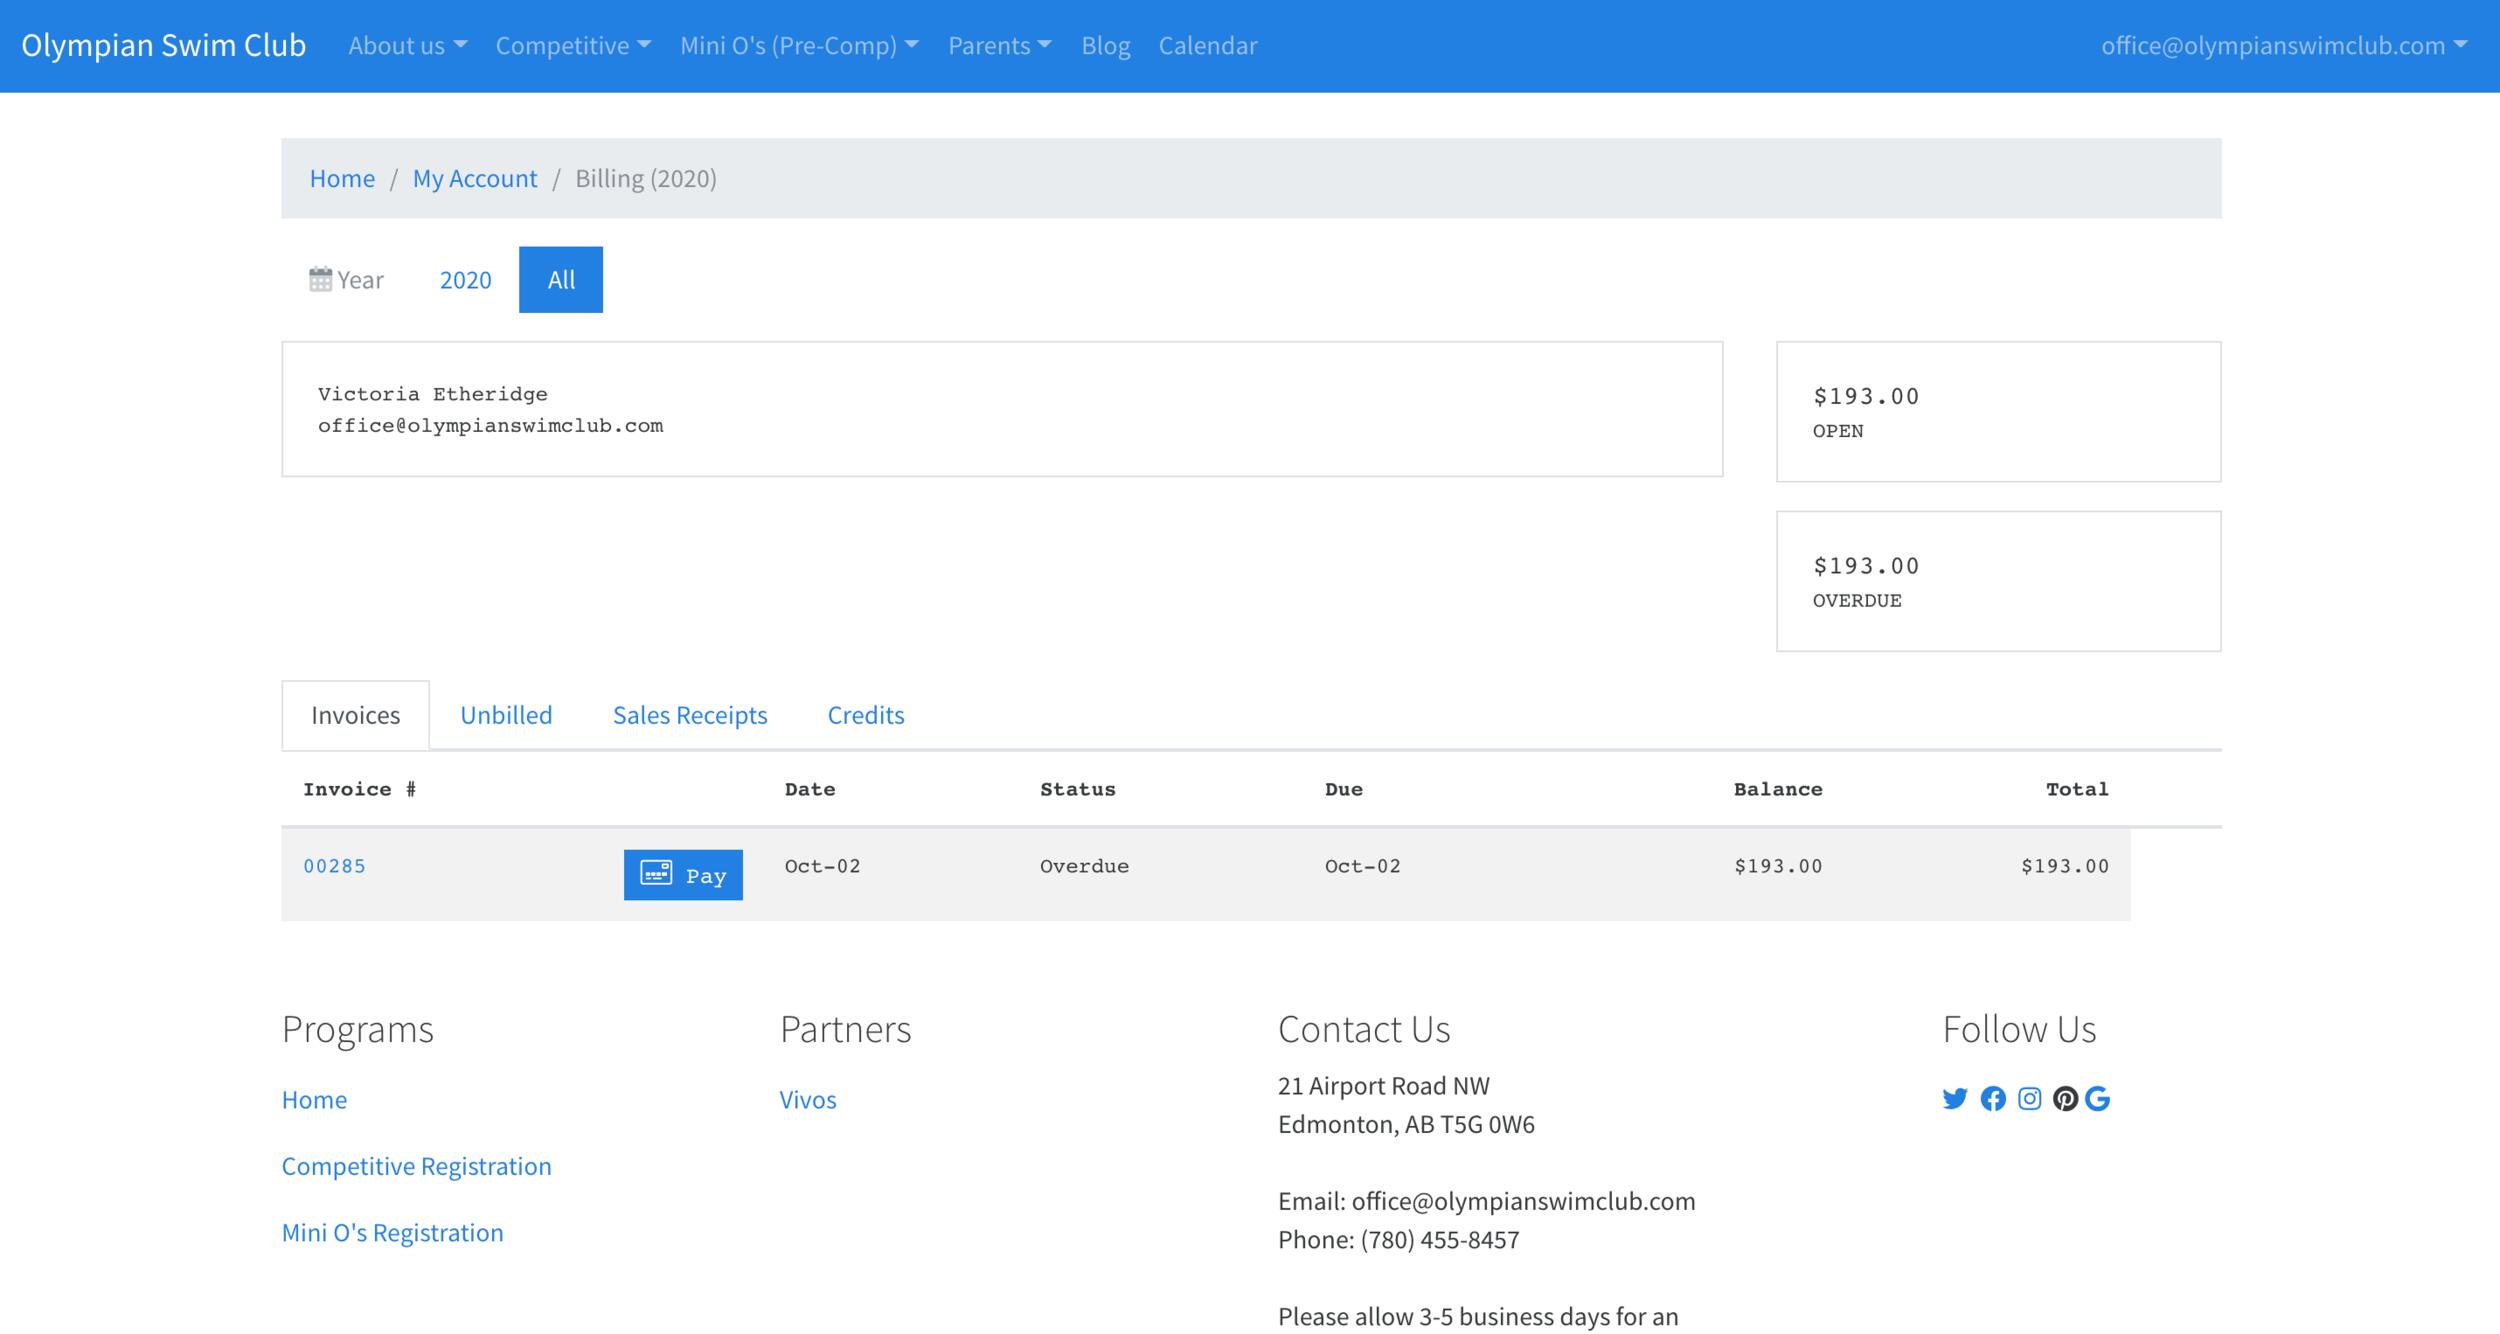Open the office@olympianswimclub.com account dropdown
This screenshot has width=2500, height=1334.
(2283, 46)
